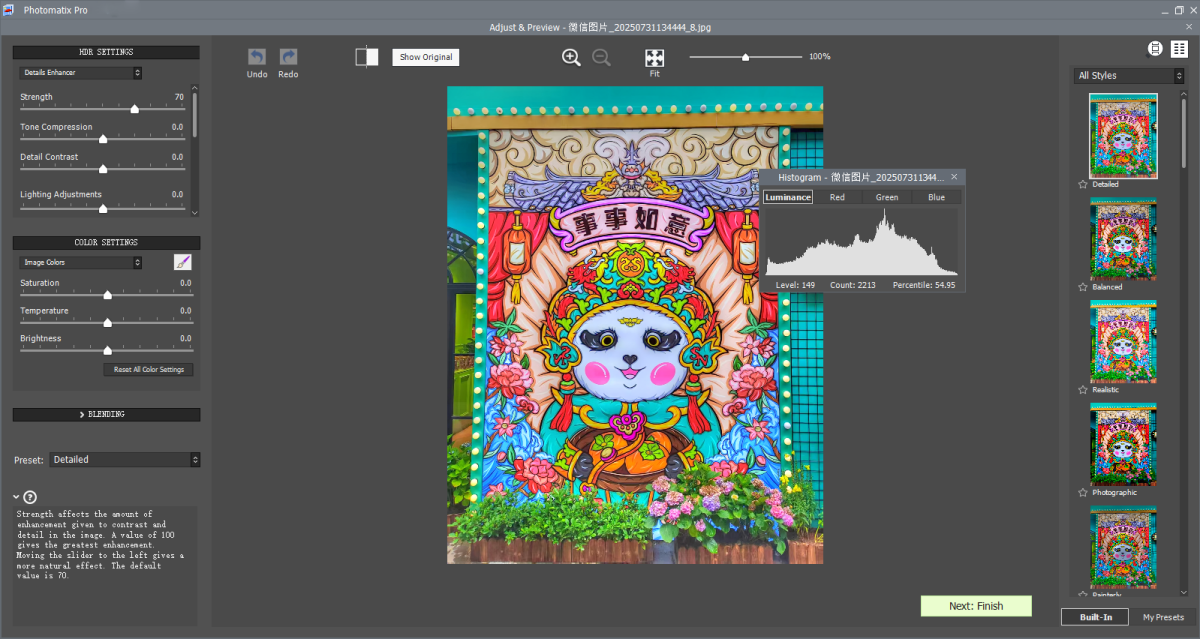Viewport: 1200px width, 639px height.
Task: Click the Strength slider handle
Action: point(134,109)
